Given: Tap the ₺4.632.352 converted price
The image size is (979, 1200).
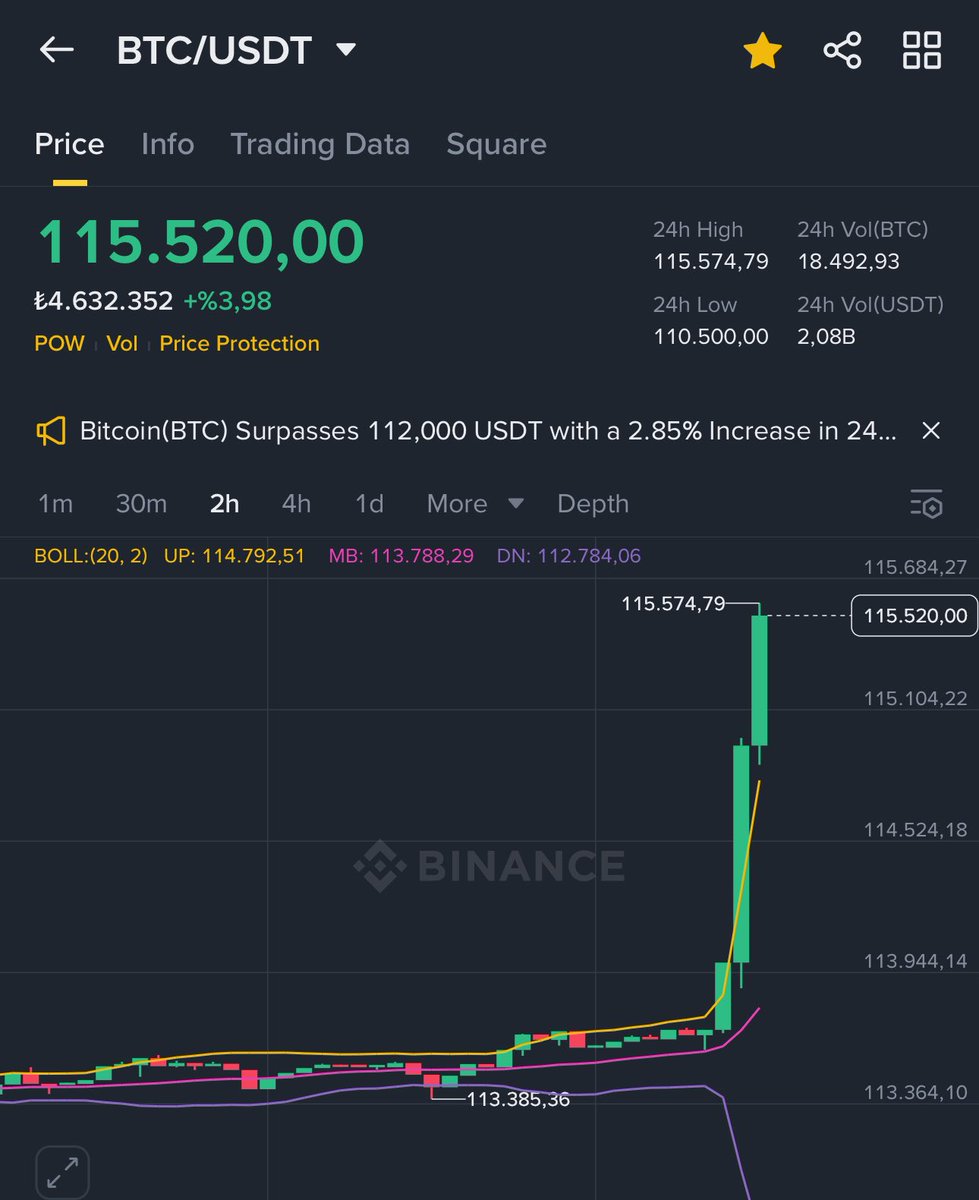Looking at the screenshot, I should click(104, 301).
